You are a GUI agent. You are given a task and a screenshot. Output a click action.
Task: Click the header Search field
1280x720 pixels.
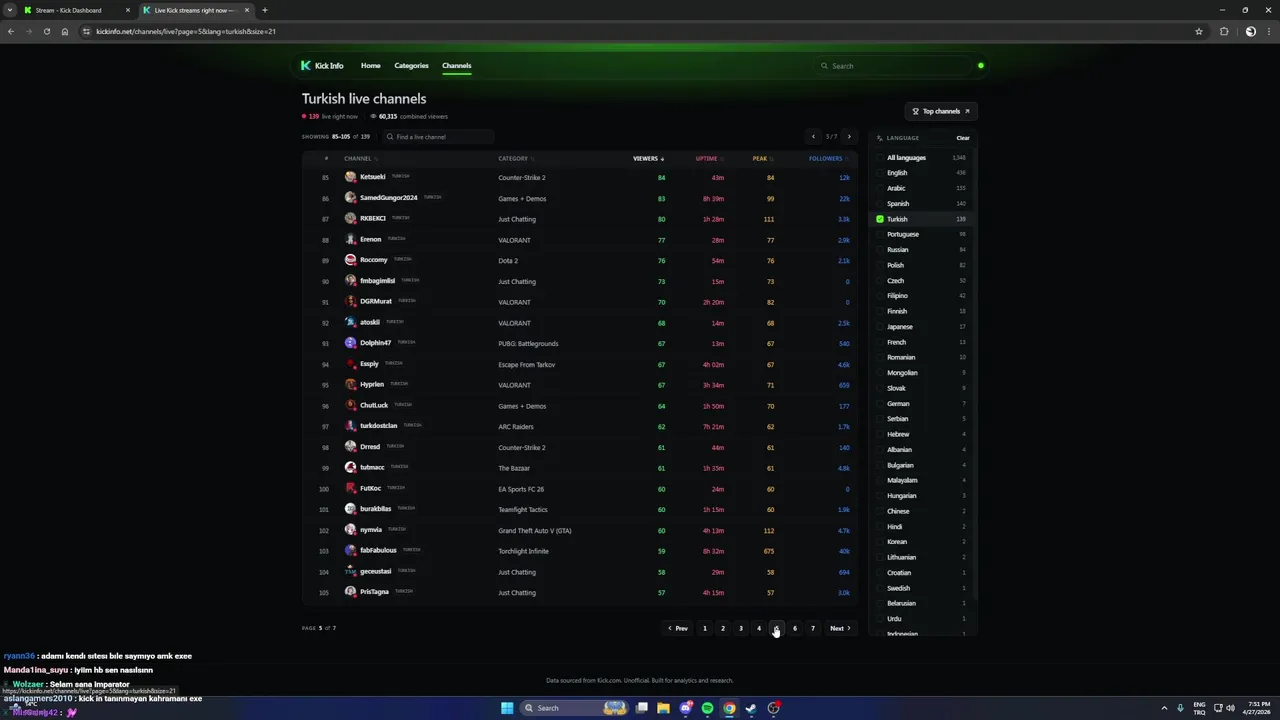point(893,66)
